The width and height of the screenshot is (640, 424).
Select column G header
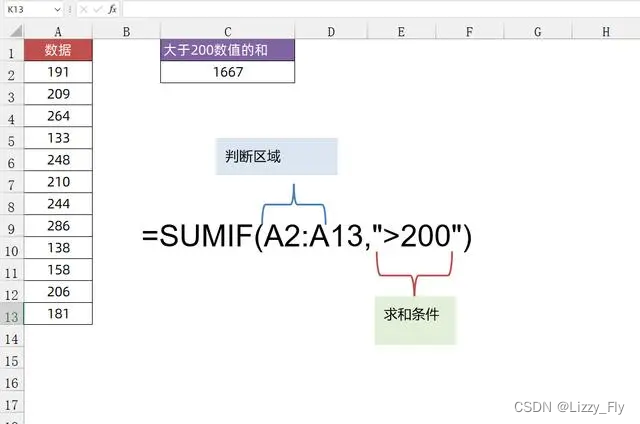click(538, 31)
